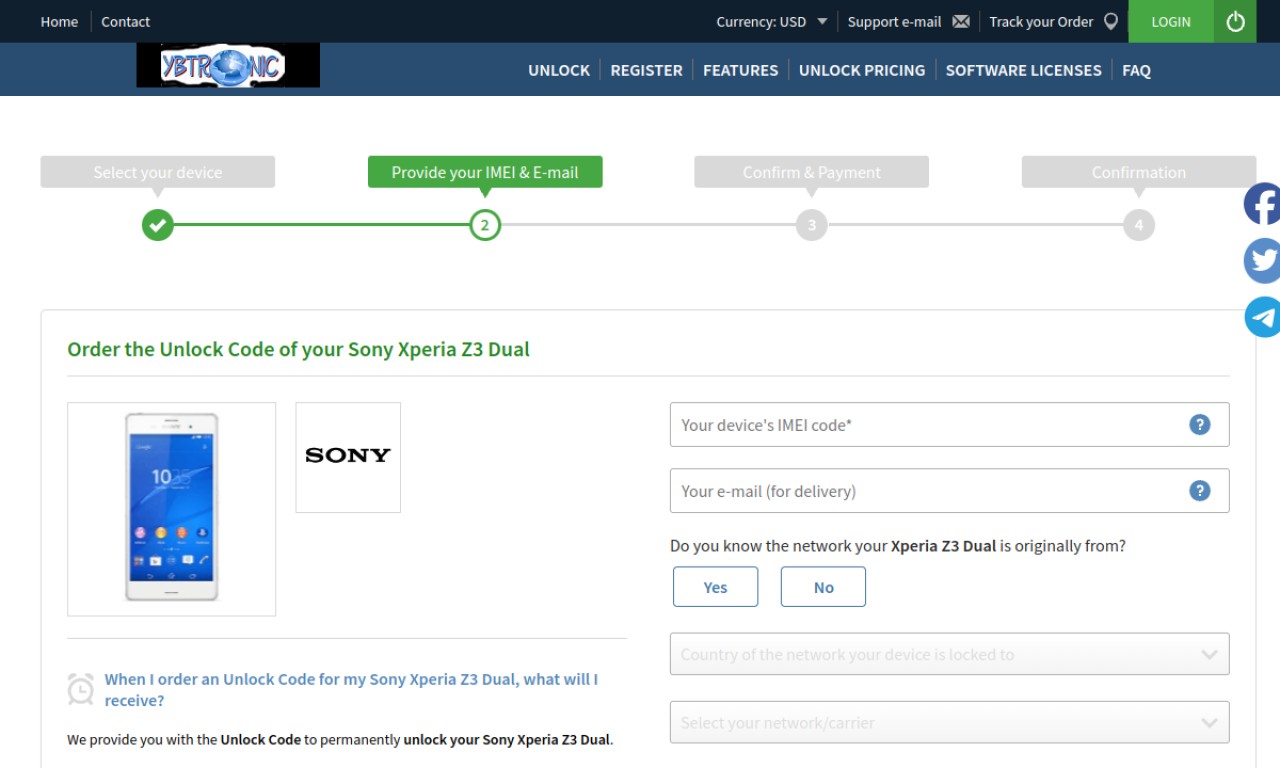Click the help icon in IMEI code field
The image size is (1280, 768).
pyautogui.click(x=1200, y=425)
